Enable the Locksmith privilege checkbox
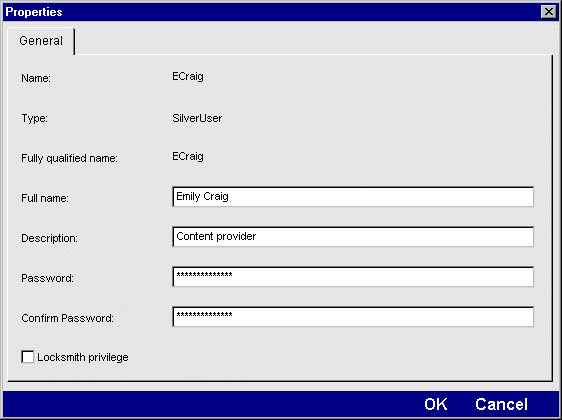 point(28,357)
